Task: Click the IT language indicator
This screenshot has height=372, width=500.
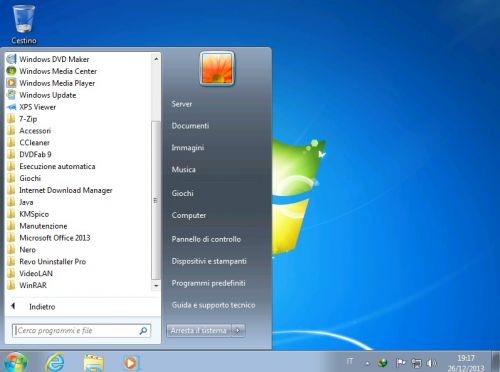Action: tap(350, 361)
